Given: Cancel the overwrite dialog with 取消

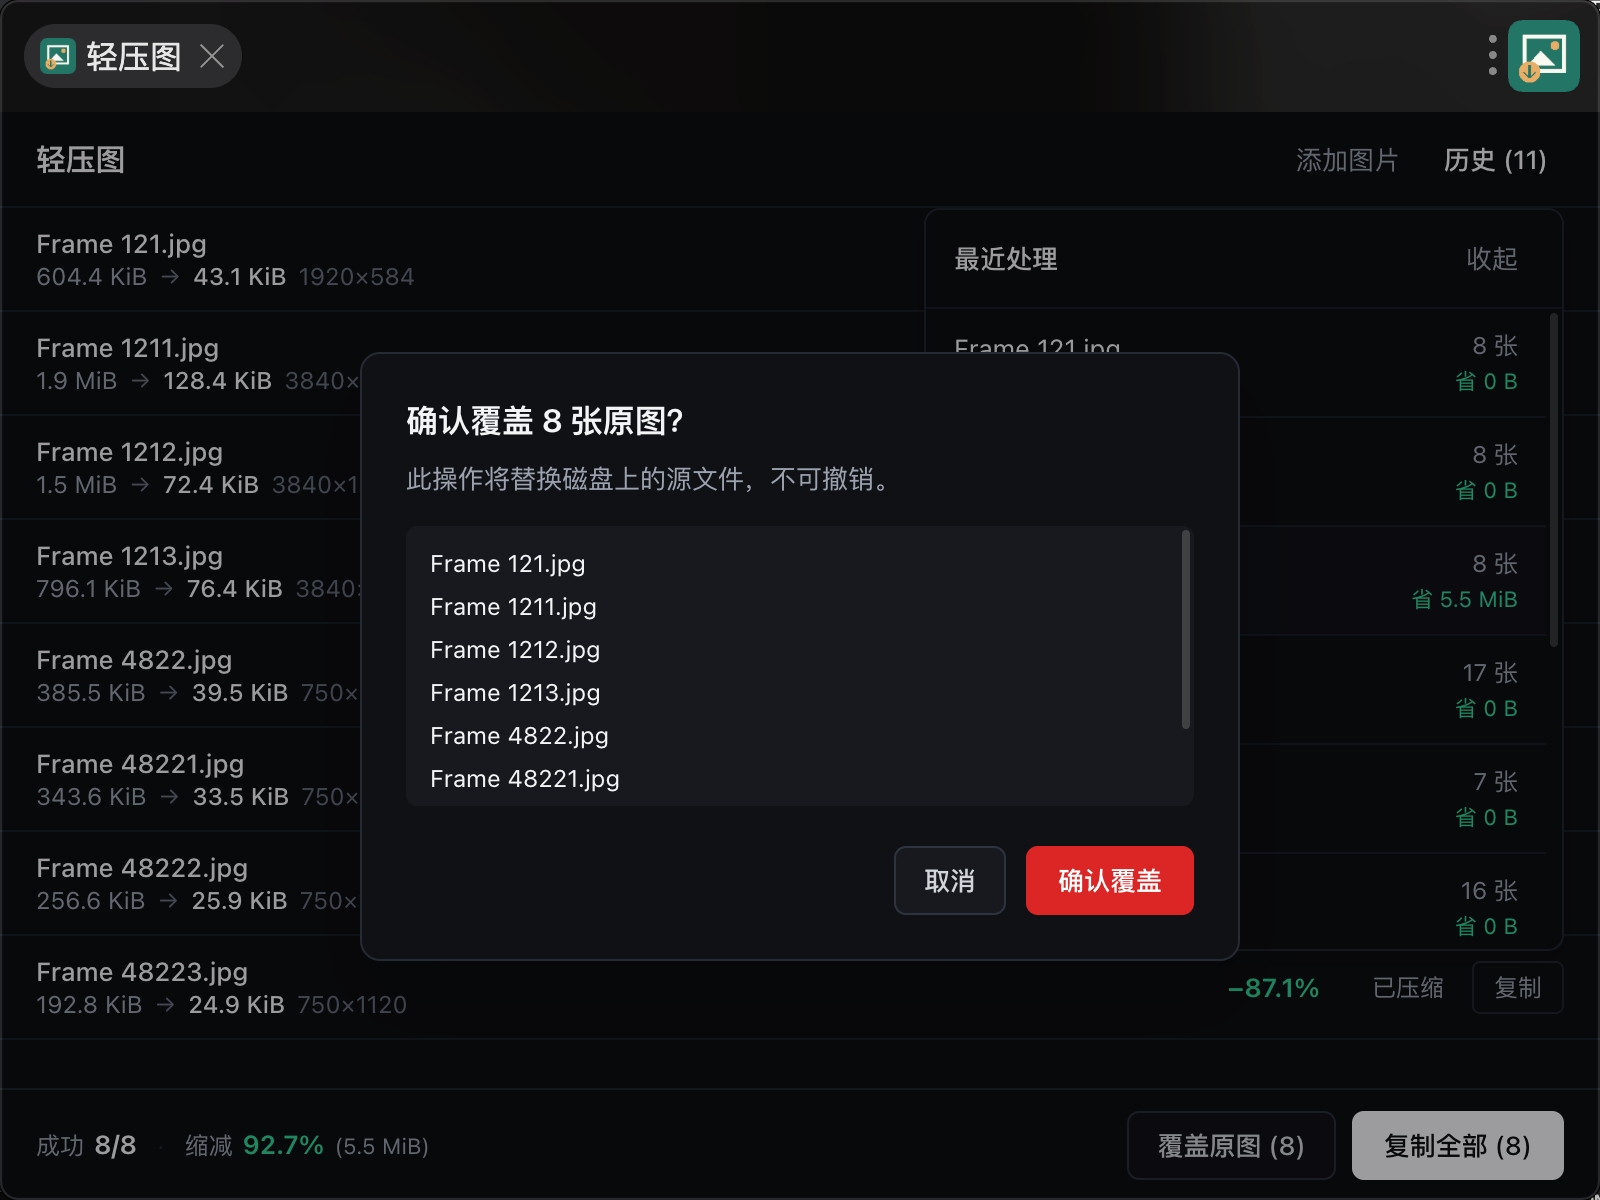Looking at the screenshot, I should tap(950, 880).
